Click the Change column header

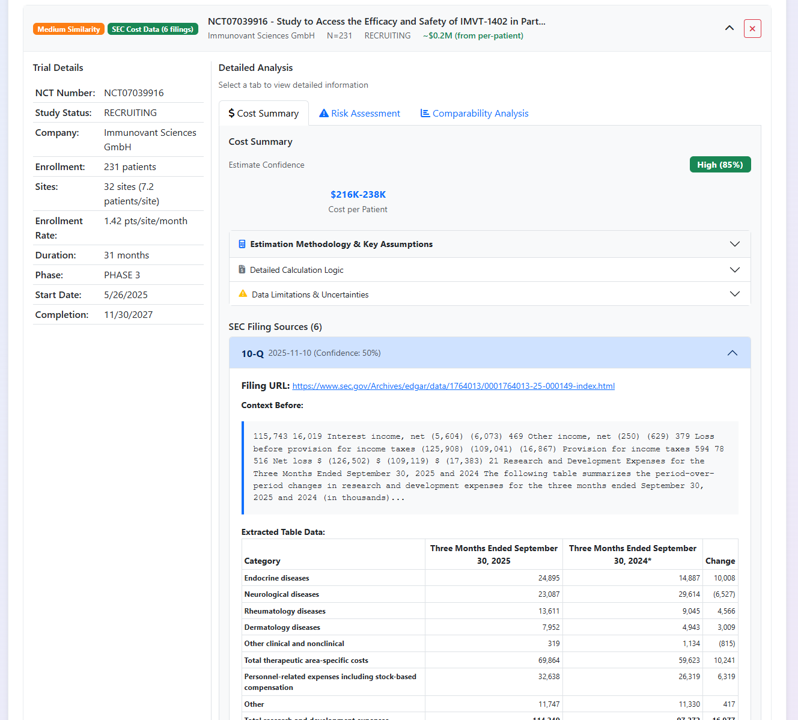click(x=720, y=561)
